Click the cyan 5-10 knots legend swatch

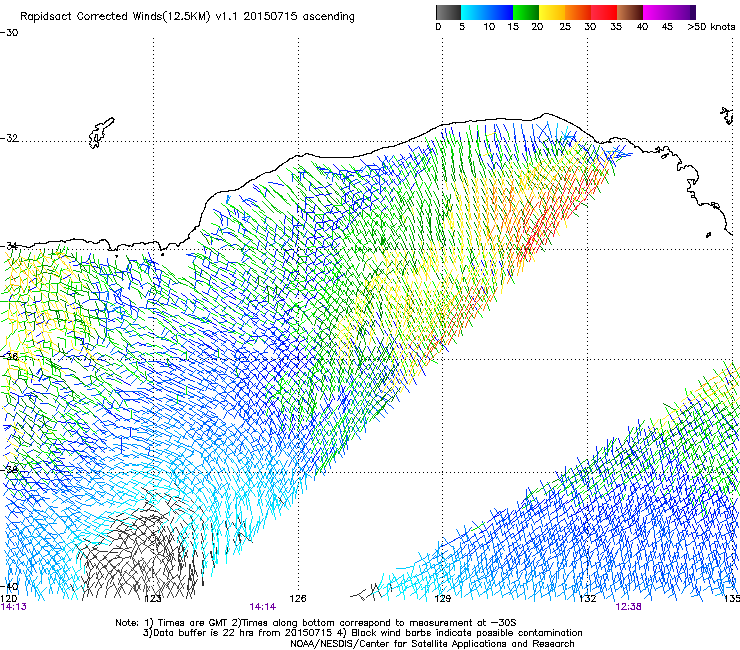(474, 12)
